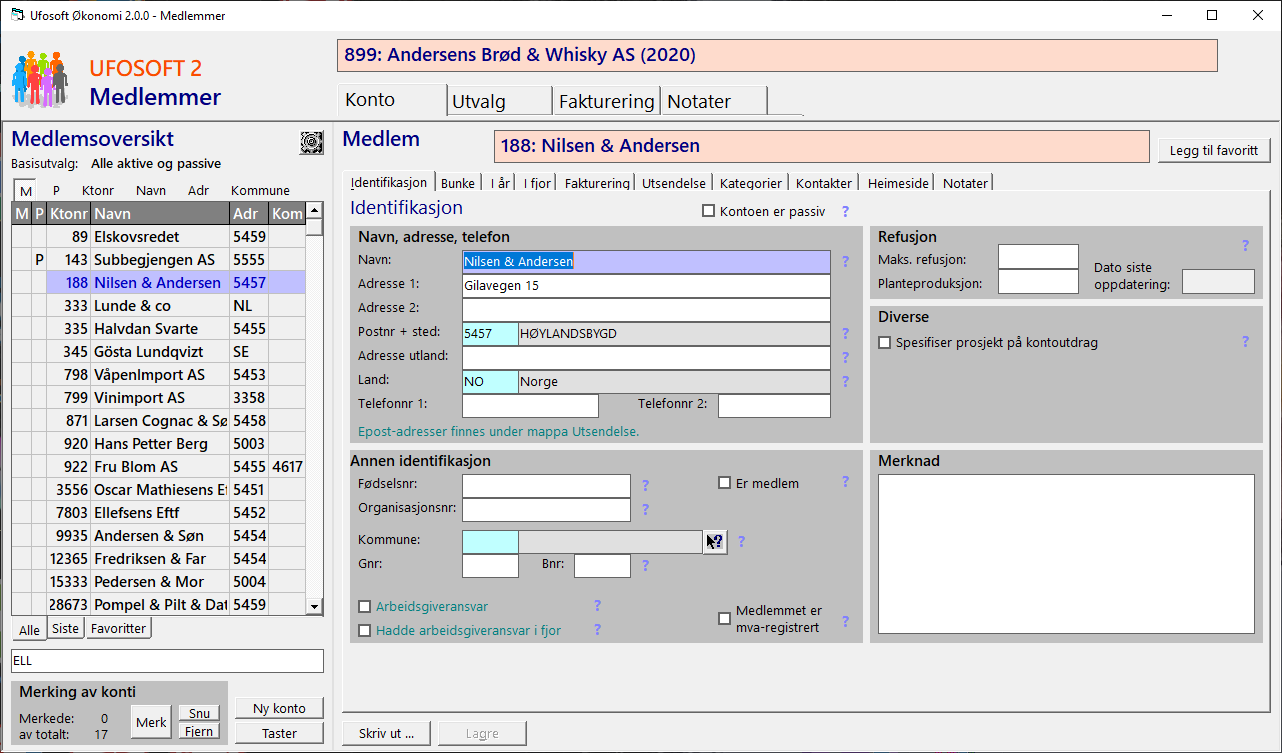This screenshot has width=1282, height=753.
Task: Select member row Vinimport AS
Action: click(158, 398)
